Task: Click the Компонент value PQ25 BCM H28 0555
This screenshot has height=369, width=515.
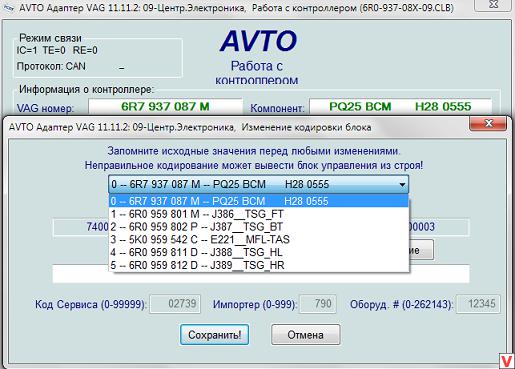Action: click(400, 107)
